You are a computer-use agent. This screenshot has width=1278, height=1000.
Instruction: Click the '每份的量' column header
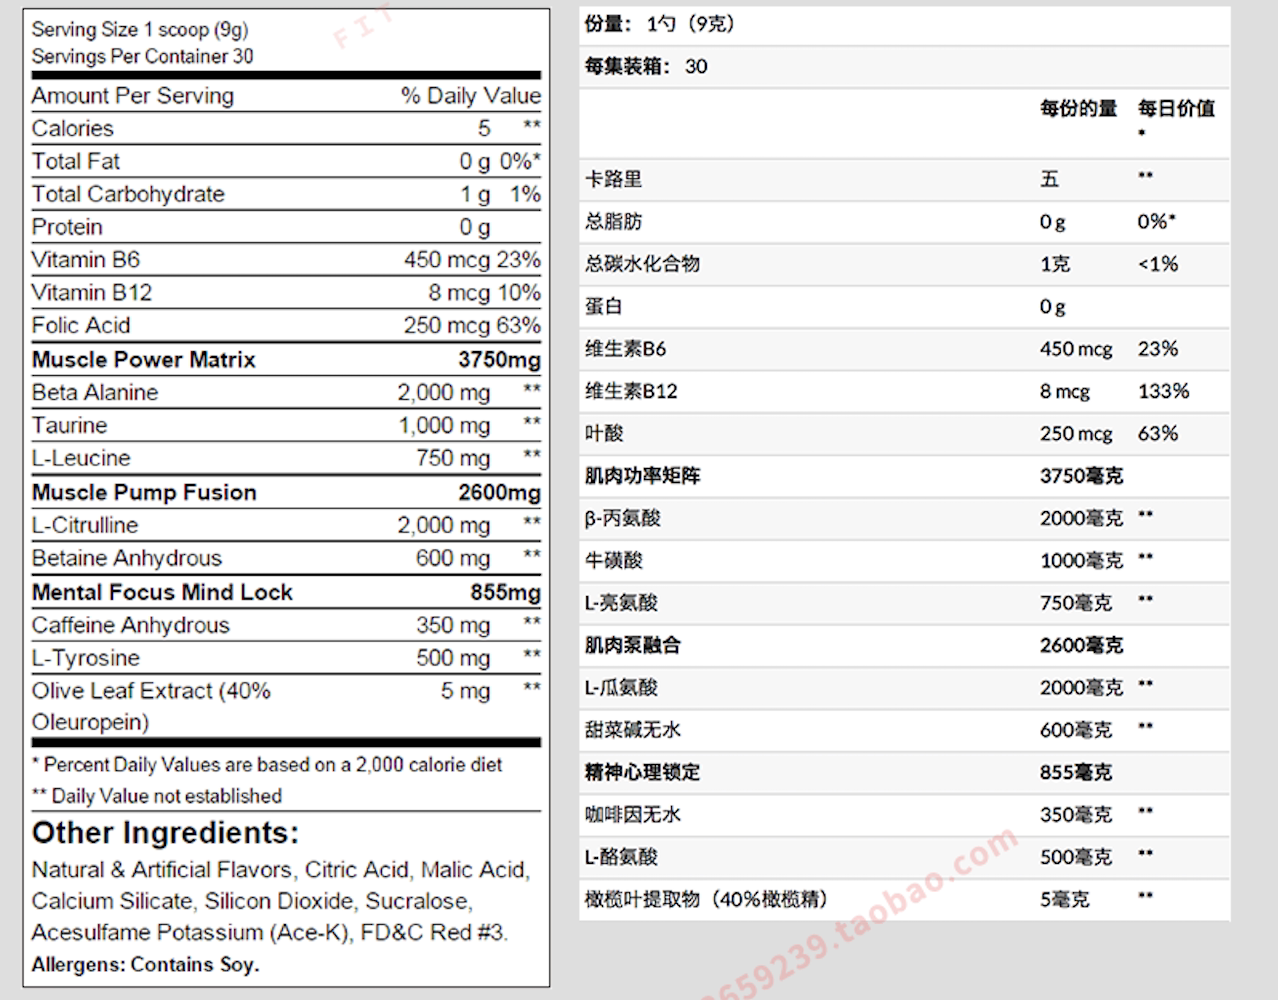pos(1078,109)
